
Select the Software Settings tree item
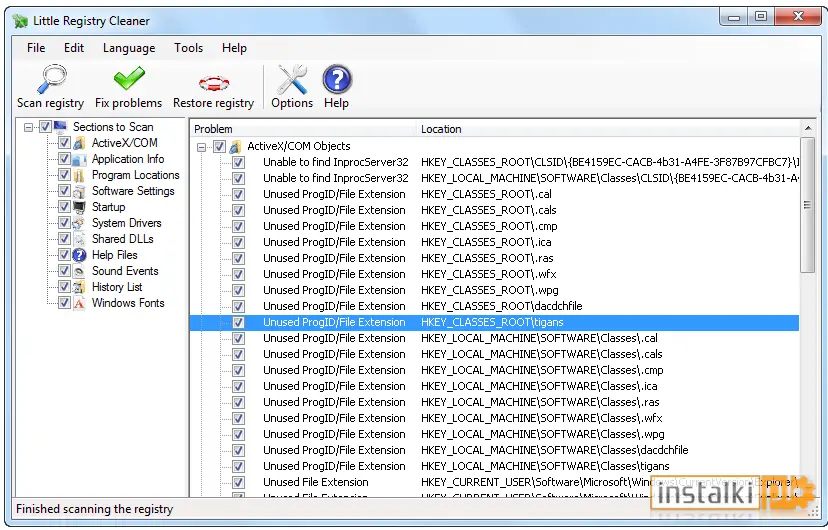(x=133, y=191)
